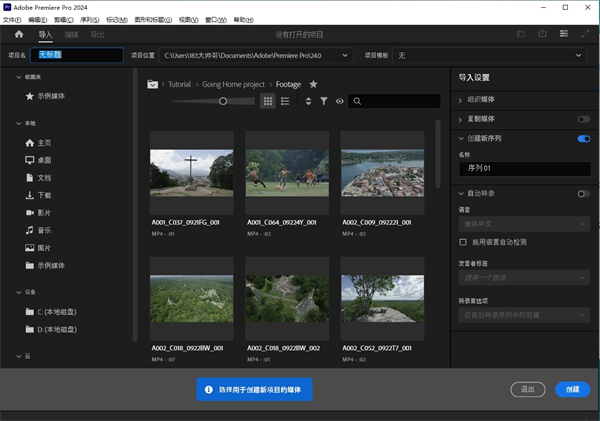600x421 pixels.
Task: Click the sort order icon
Action: pyautogui.click(x=308, y=101)
